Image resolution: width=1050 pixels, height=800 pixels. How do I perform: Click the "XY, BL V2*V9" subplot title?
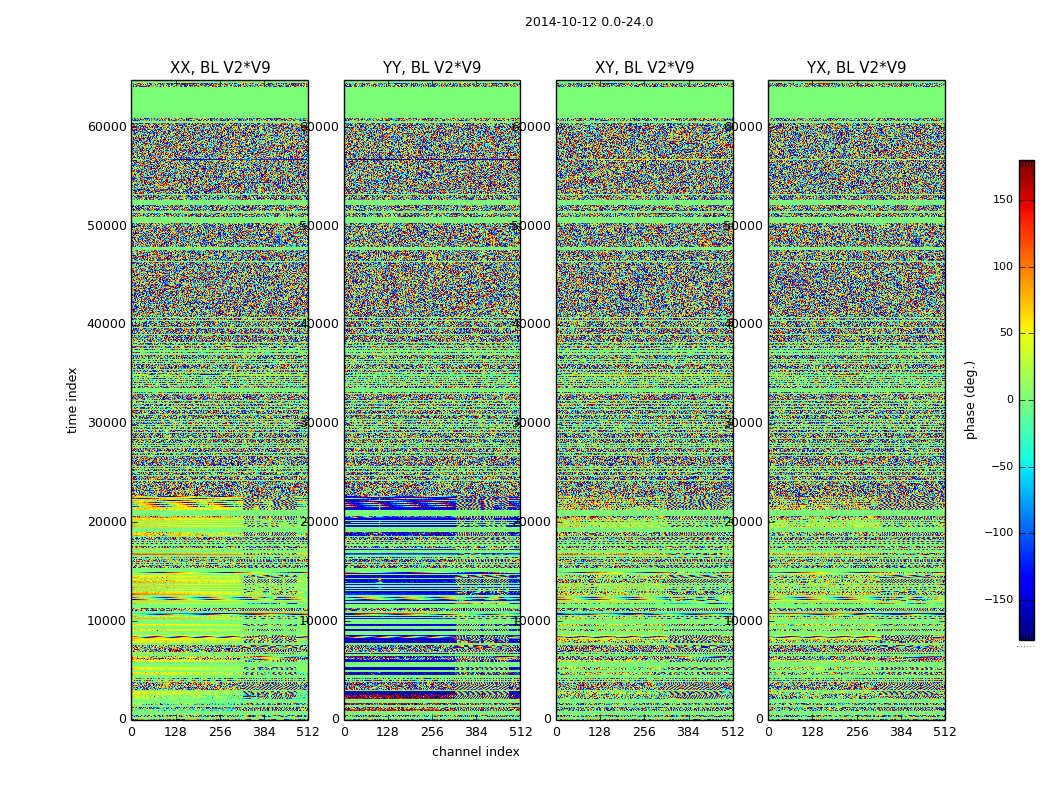(x=644, y=68)
